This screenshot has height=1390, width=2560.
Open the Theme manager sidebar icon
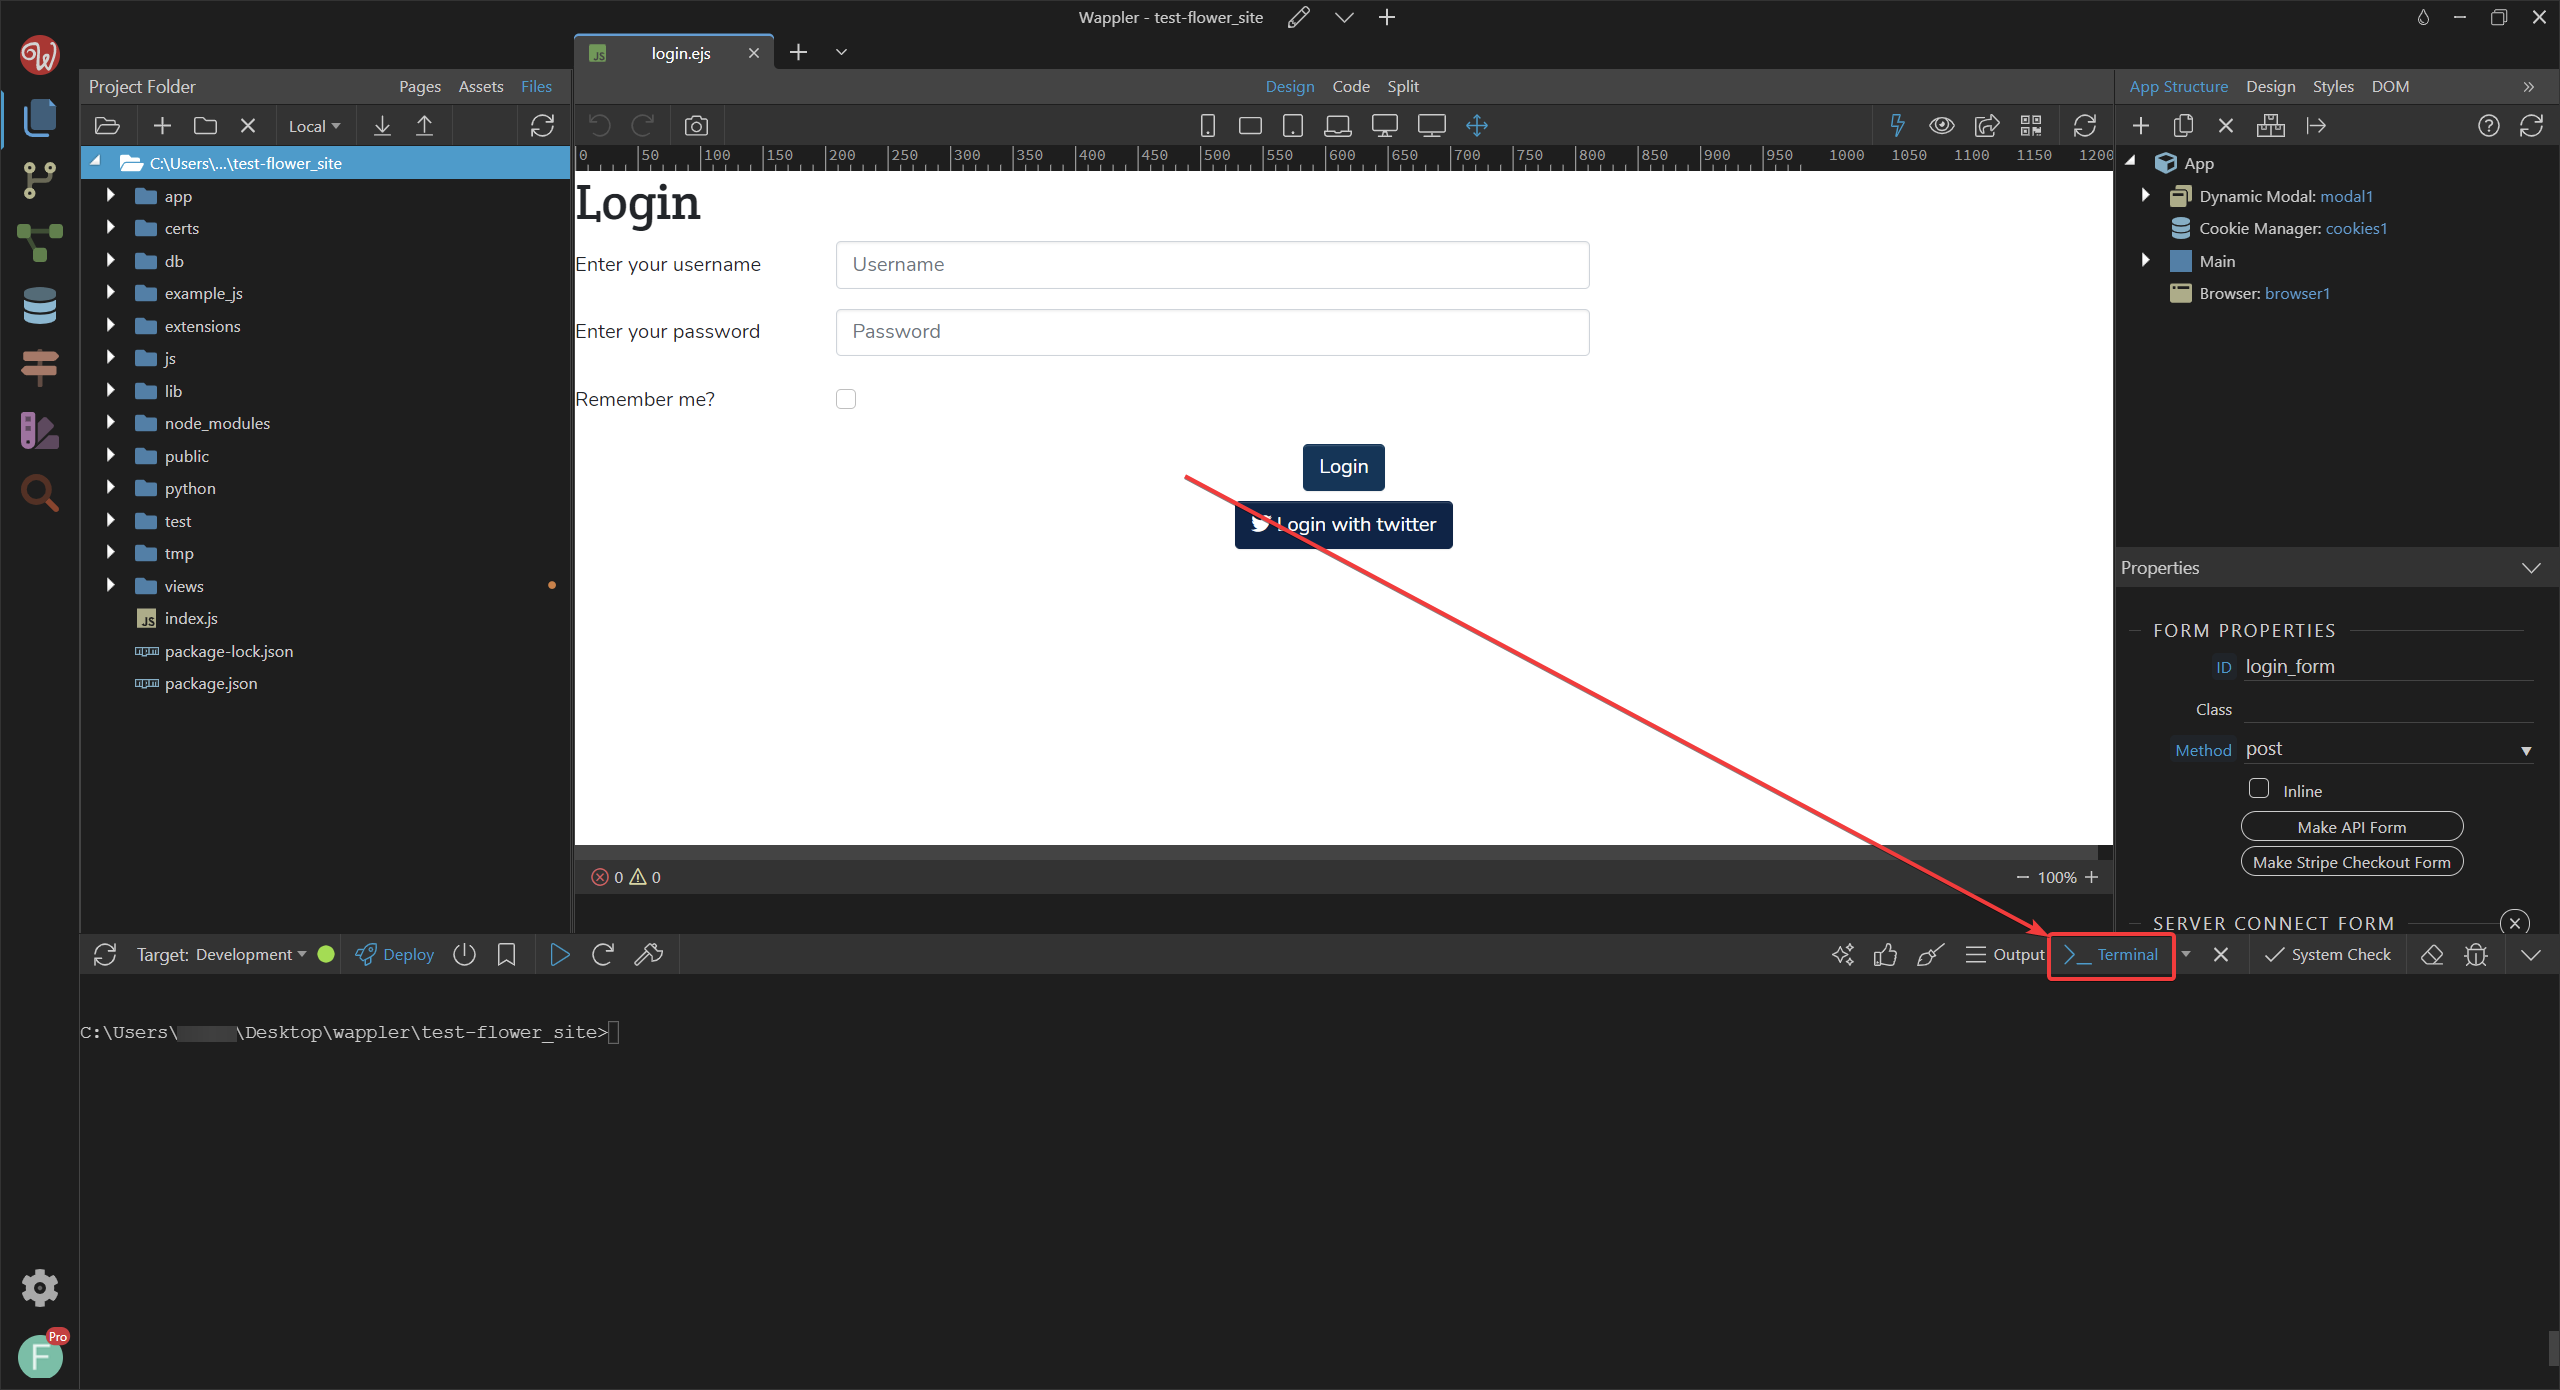point(39,431)
